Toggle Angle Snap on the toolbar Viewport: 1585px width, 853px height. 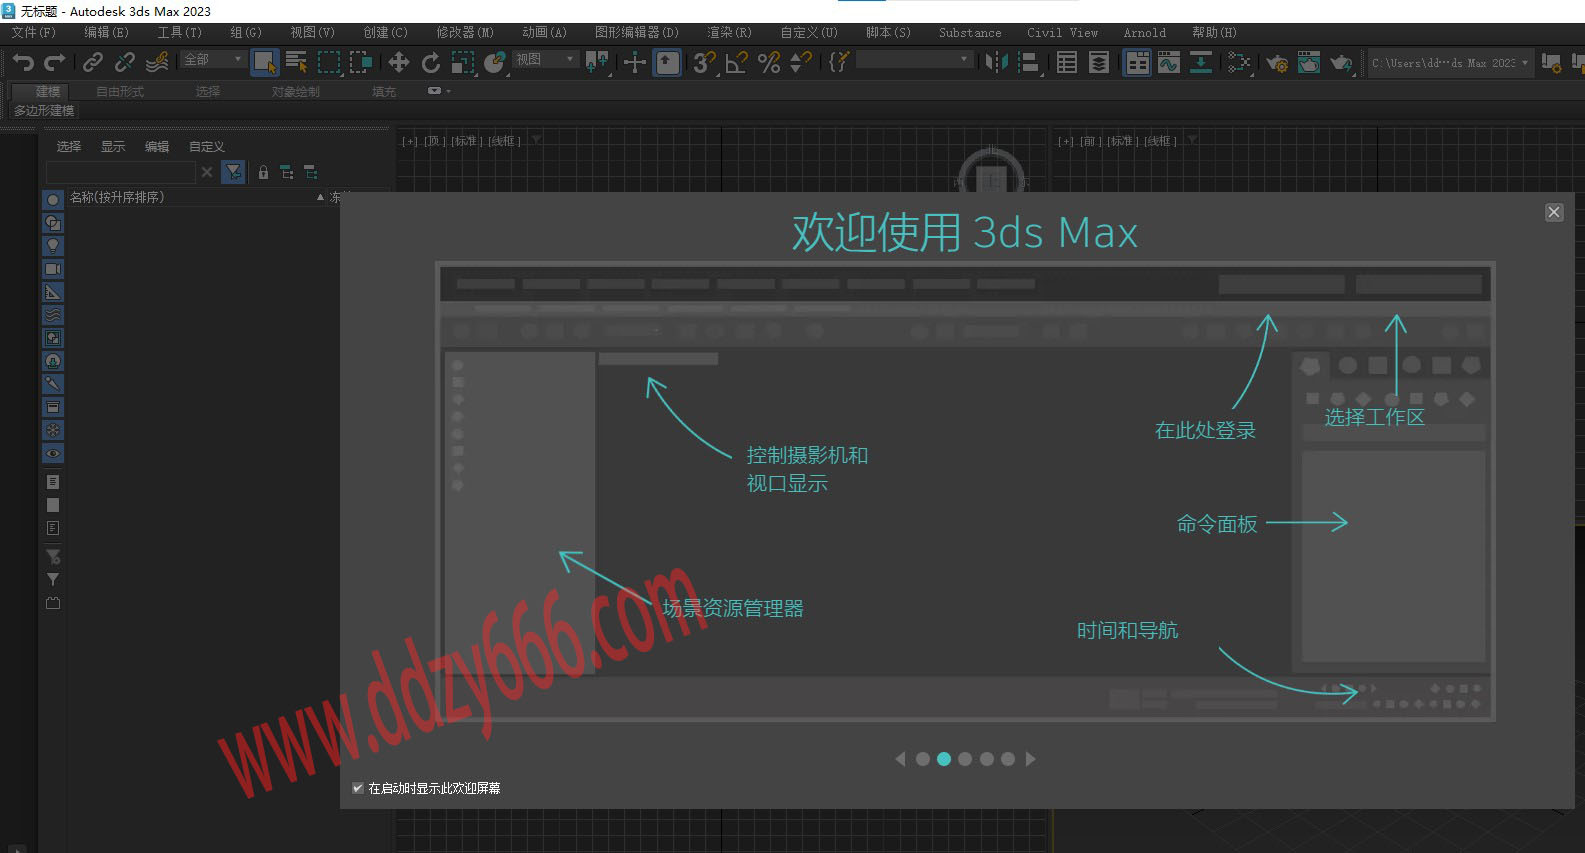pos(737,63)
